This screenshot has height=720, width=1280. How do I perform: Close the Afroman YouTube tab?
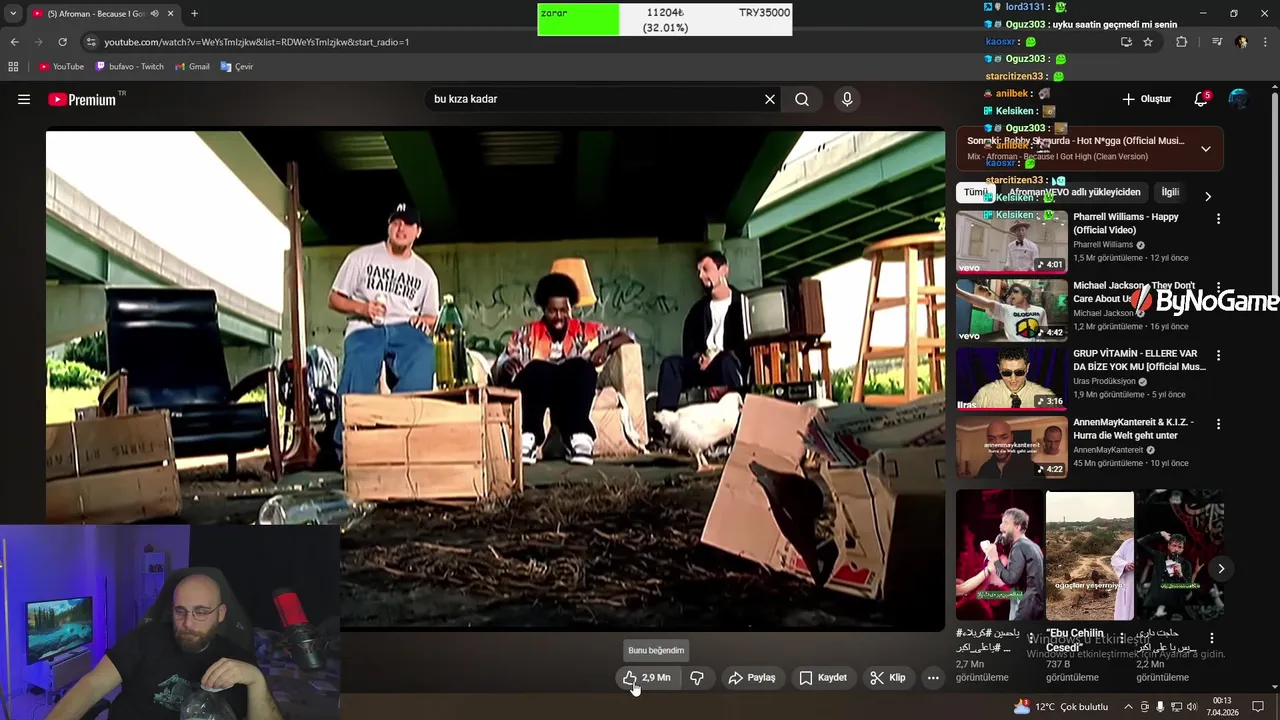point(170,14)
